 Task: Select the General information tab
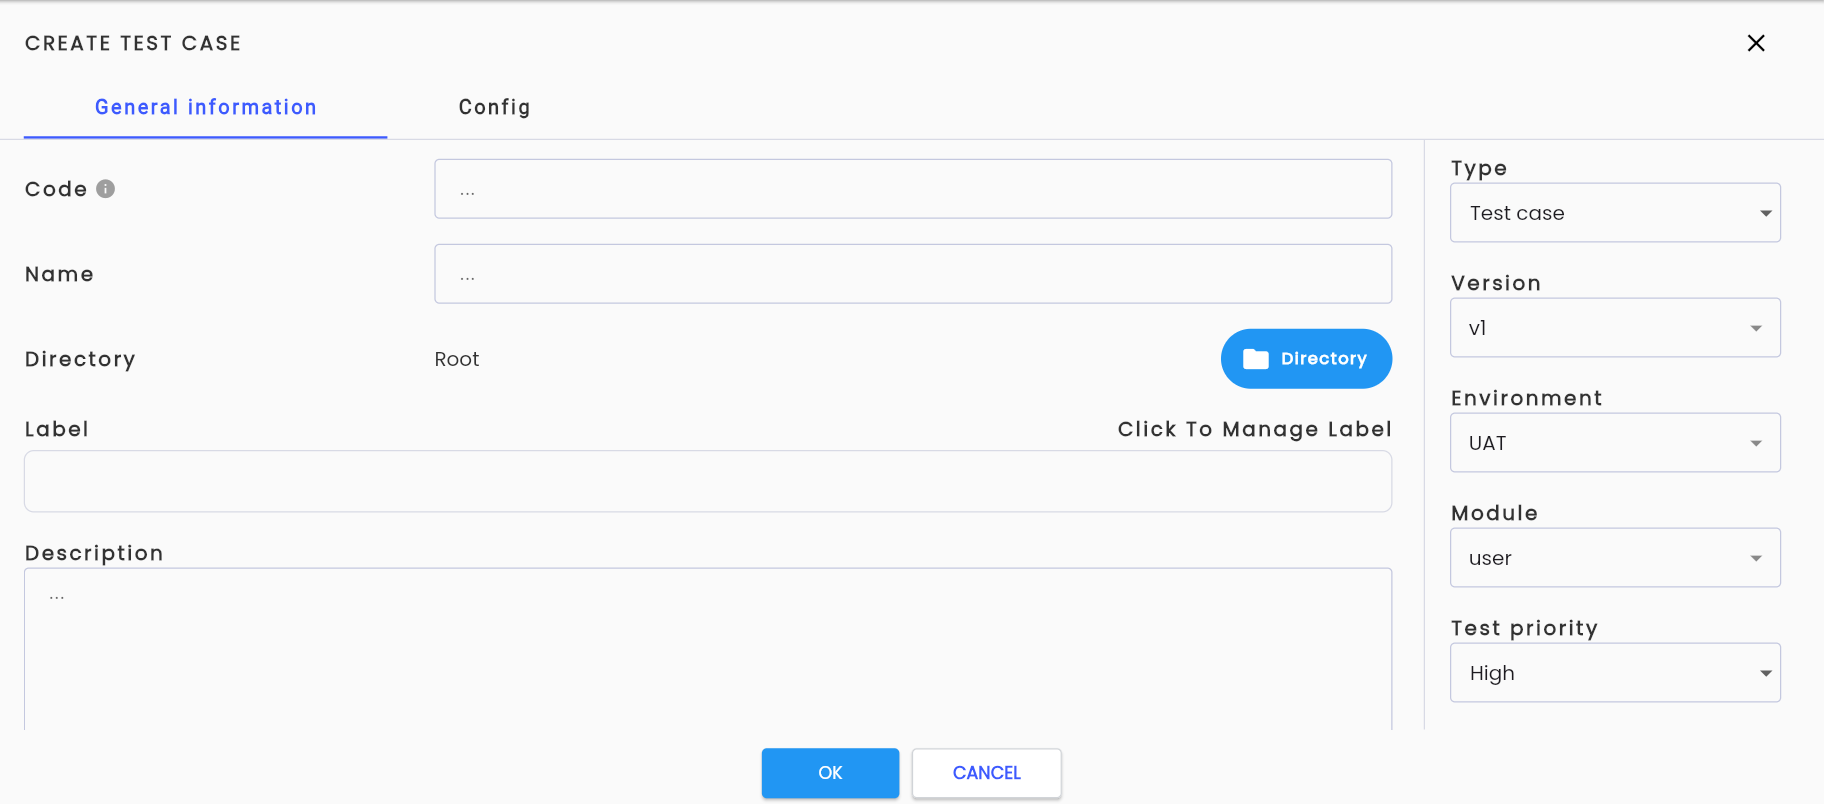[x=205, y=107]
